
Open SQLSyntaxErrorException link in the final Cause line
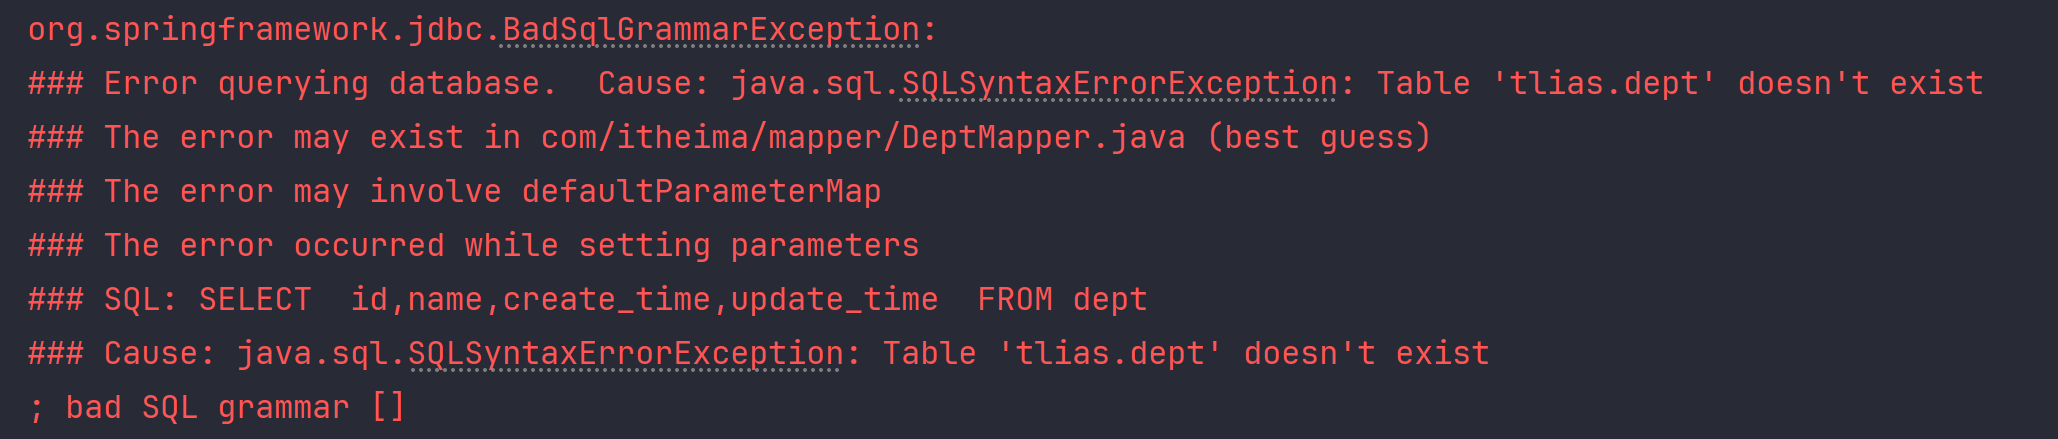point(626,354)
